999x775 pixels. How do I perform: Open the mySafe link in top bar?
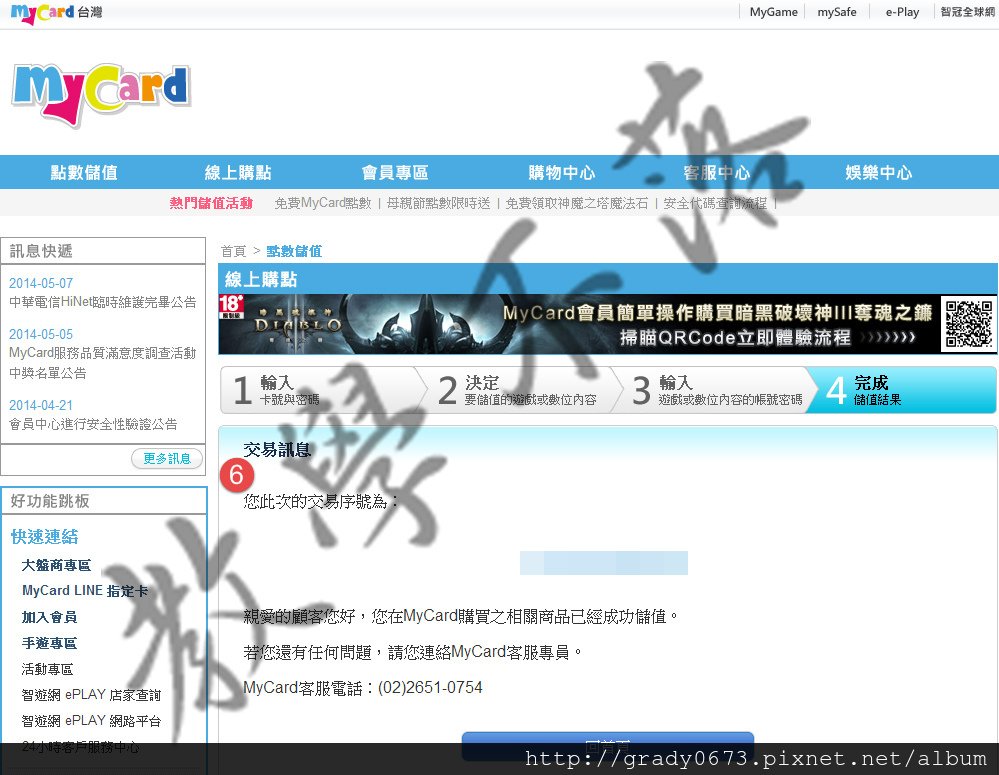pyautogui.click(x=837, y=12)
